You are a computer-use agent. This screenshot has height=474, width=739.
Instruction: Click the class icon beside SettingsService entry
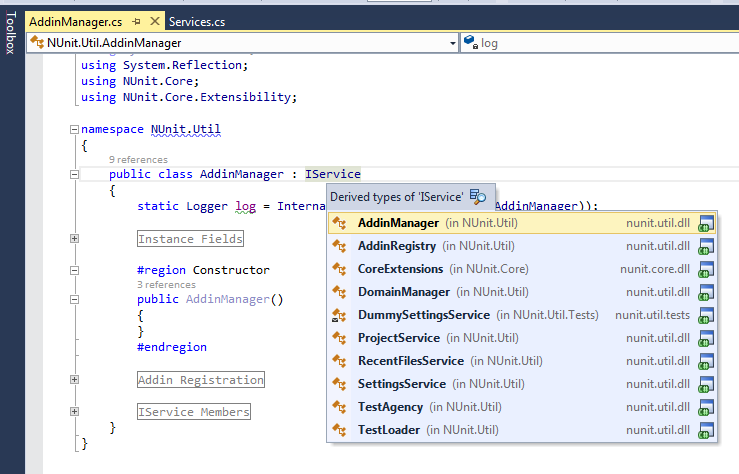click(x=339, y=384)
